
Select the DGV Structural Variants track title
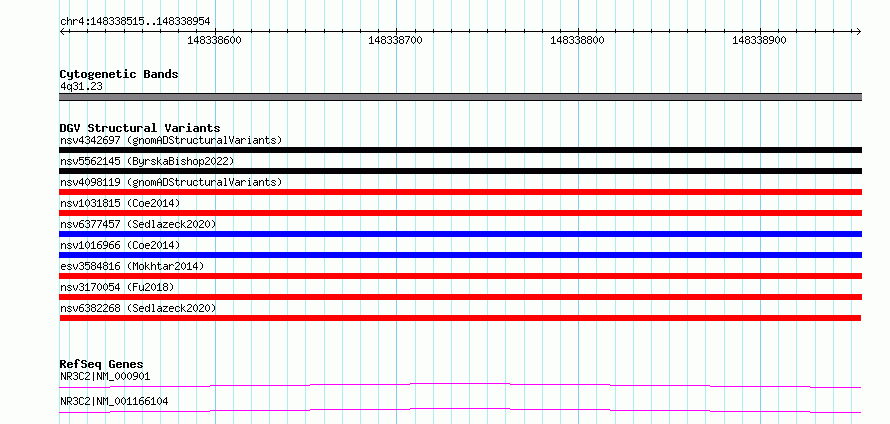coord(140,128)
